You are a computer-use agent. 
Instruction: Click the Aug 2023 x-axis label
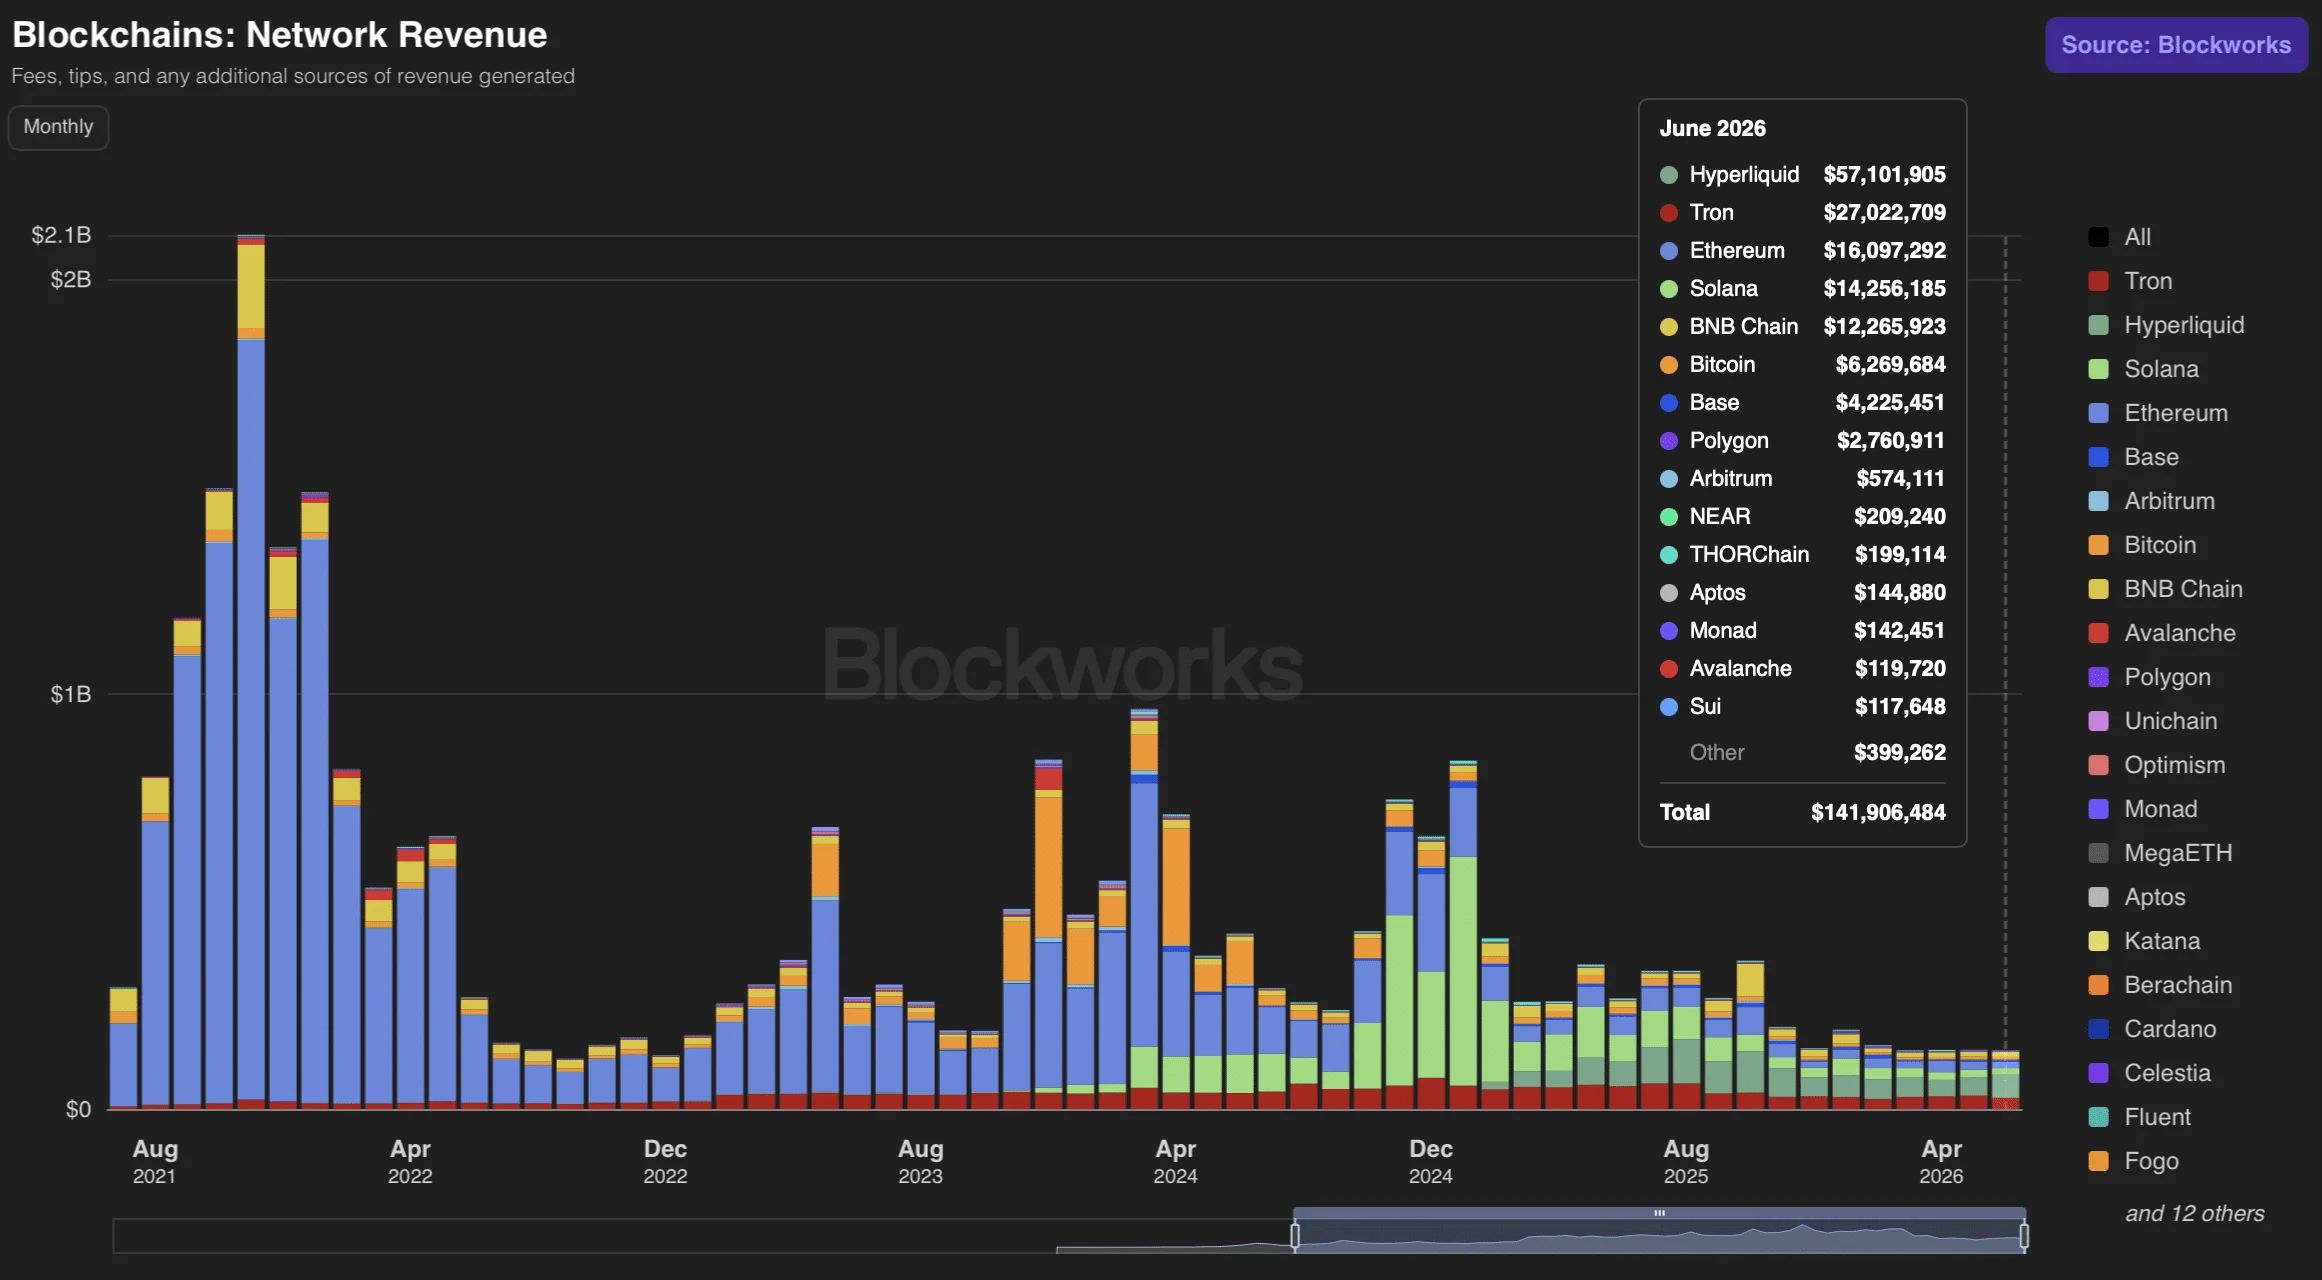[x=920, y=1161]
